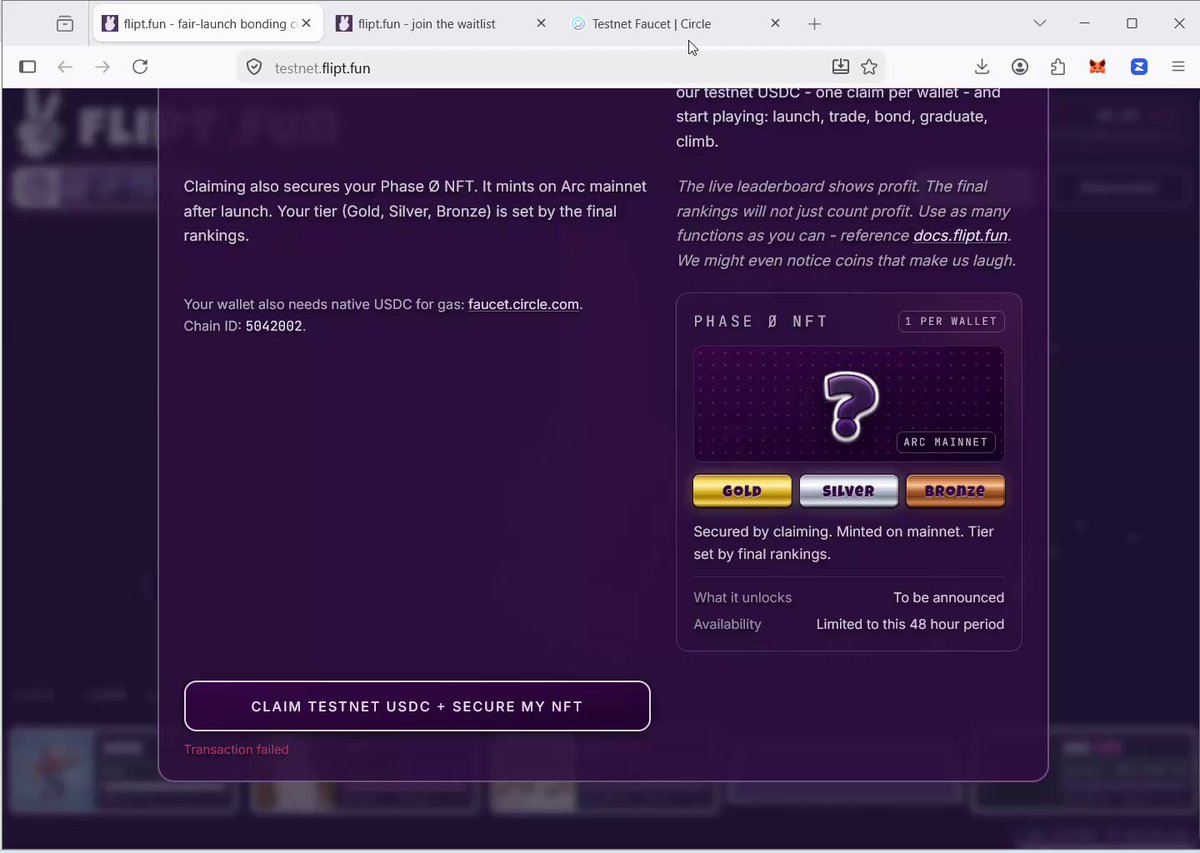Open the faucet.circle.com link
This screenshot has height=853, width=1200.
(523, 304)
